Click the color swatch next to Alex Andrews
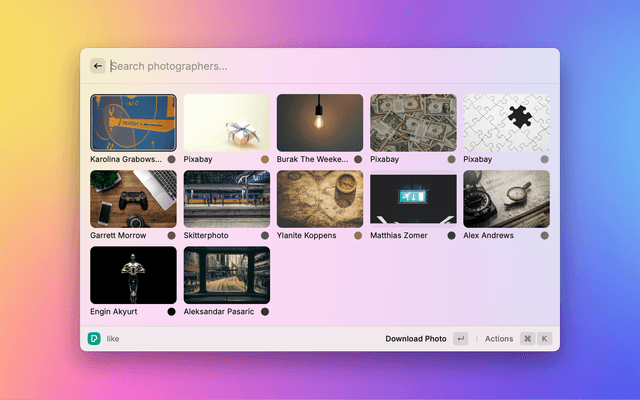 [x=545, y=236]
